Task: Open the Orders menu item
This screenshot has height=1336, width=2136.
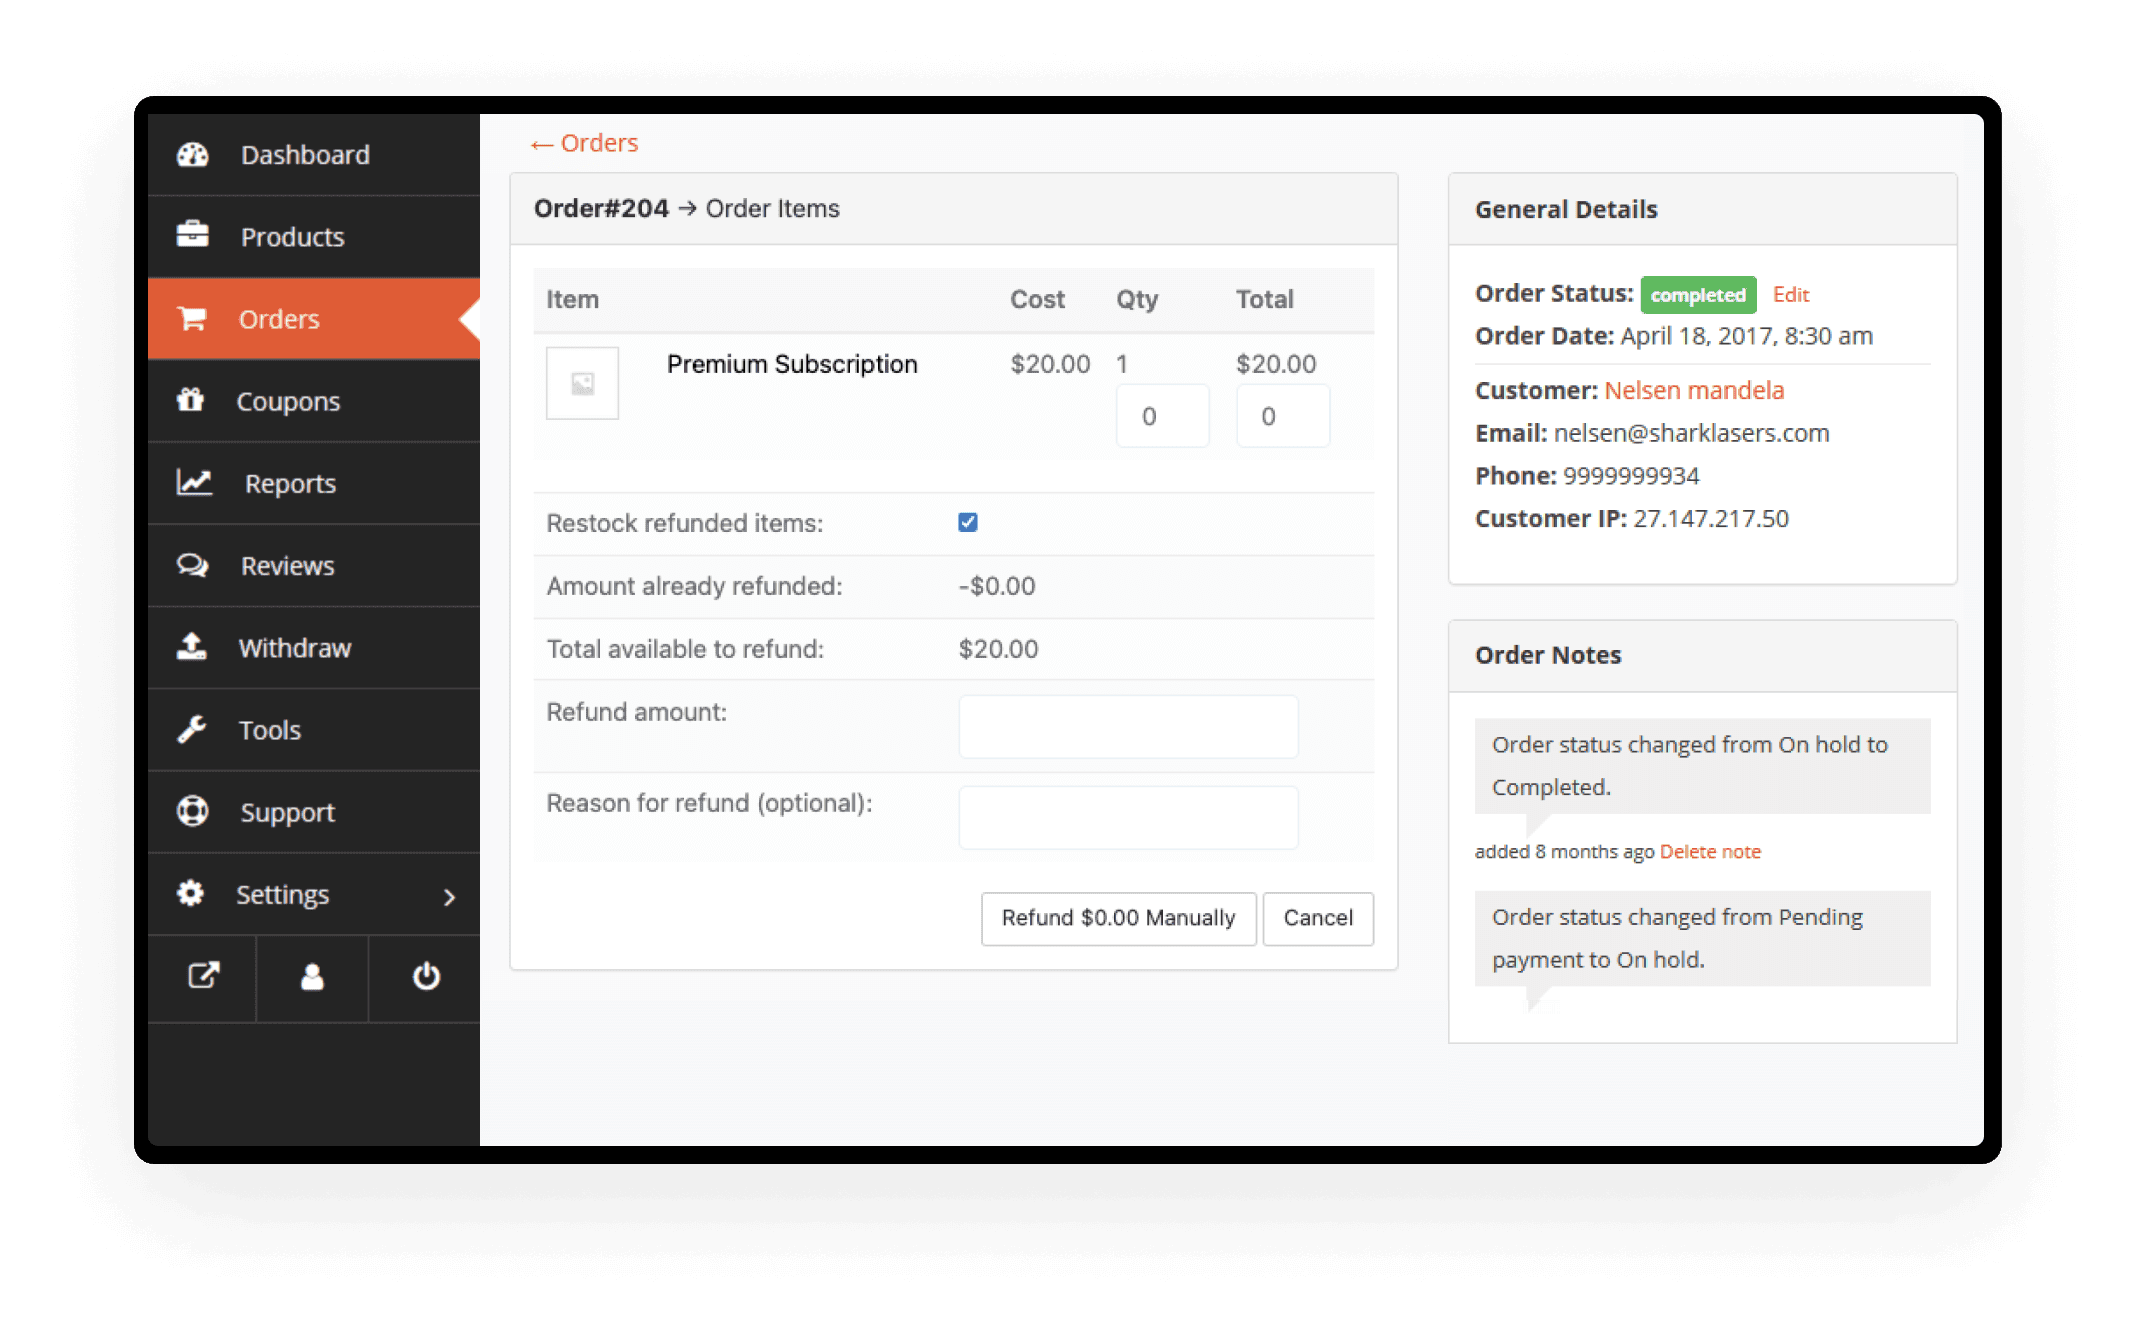Action: 279,319
